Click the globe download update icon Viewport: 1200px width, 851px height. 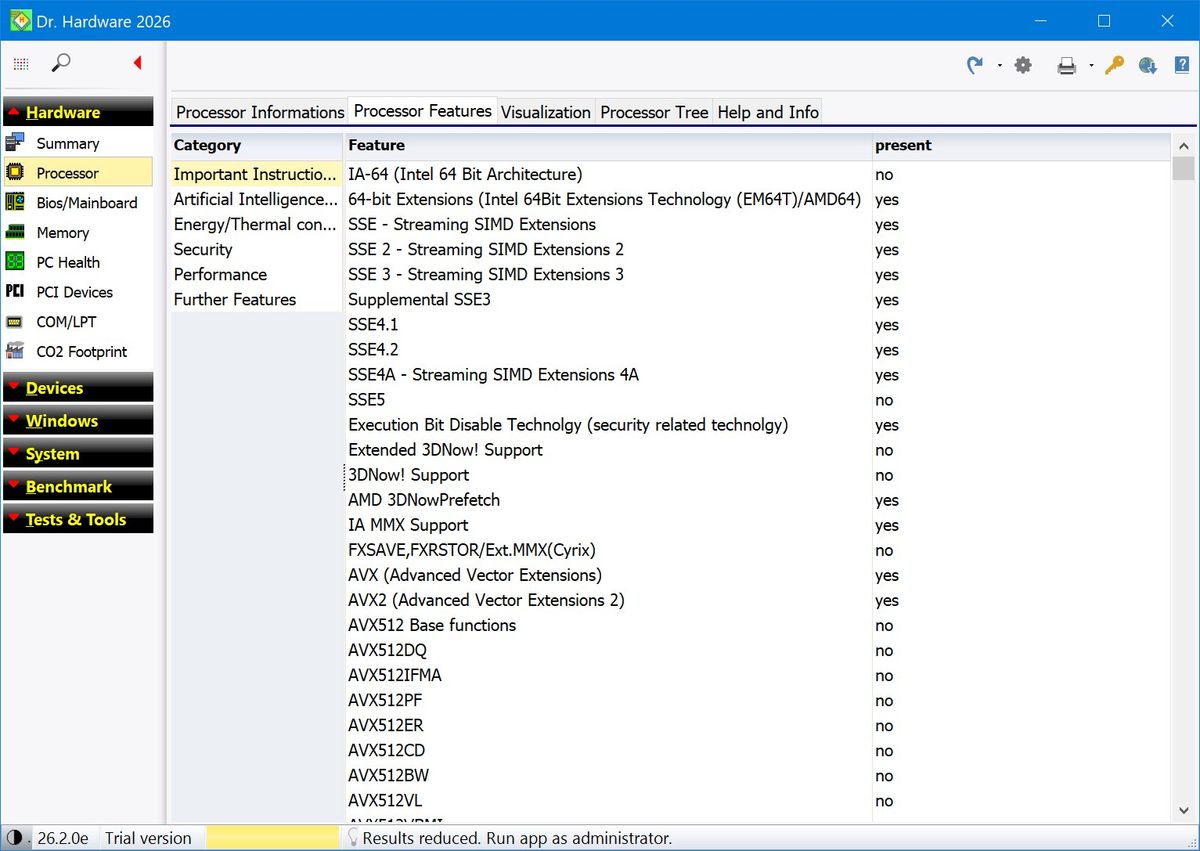1147,65
